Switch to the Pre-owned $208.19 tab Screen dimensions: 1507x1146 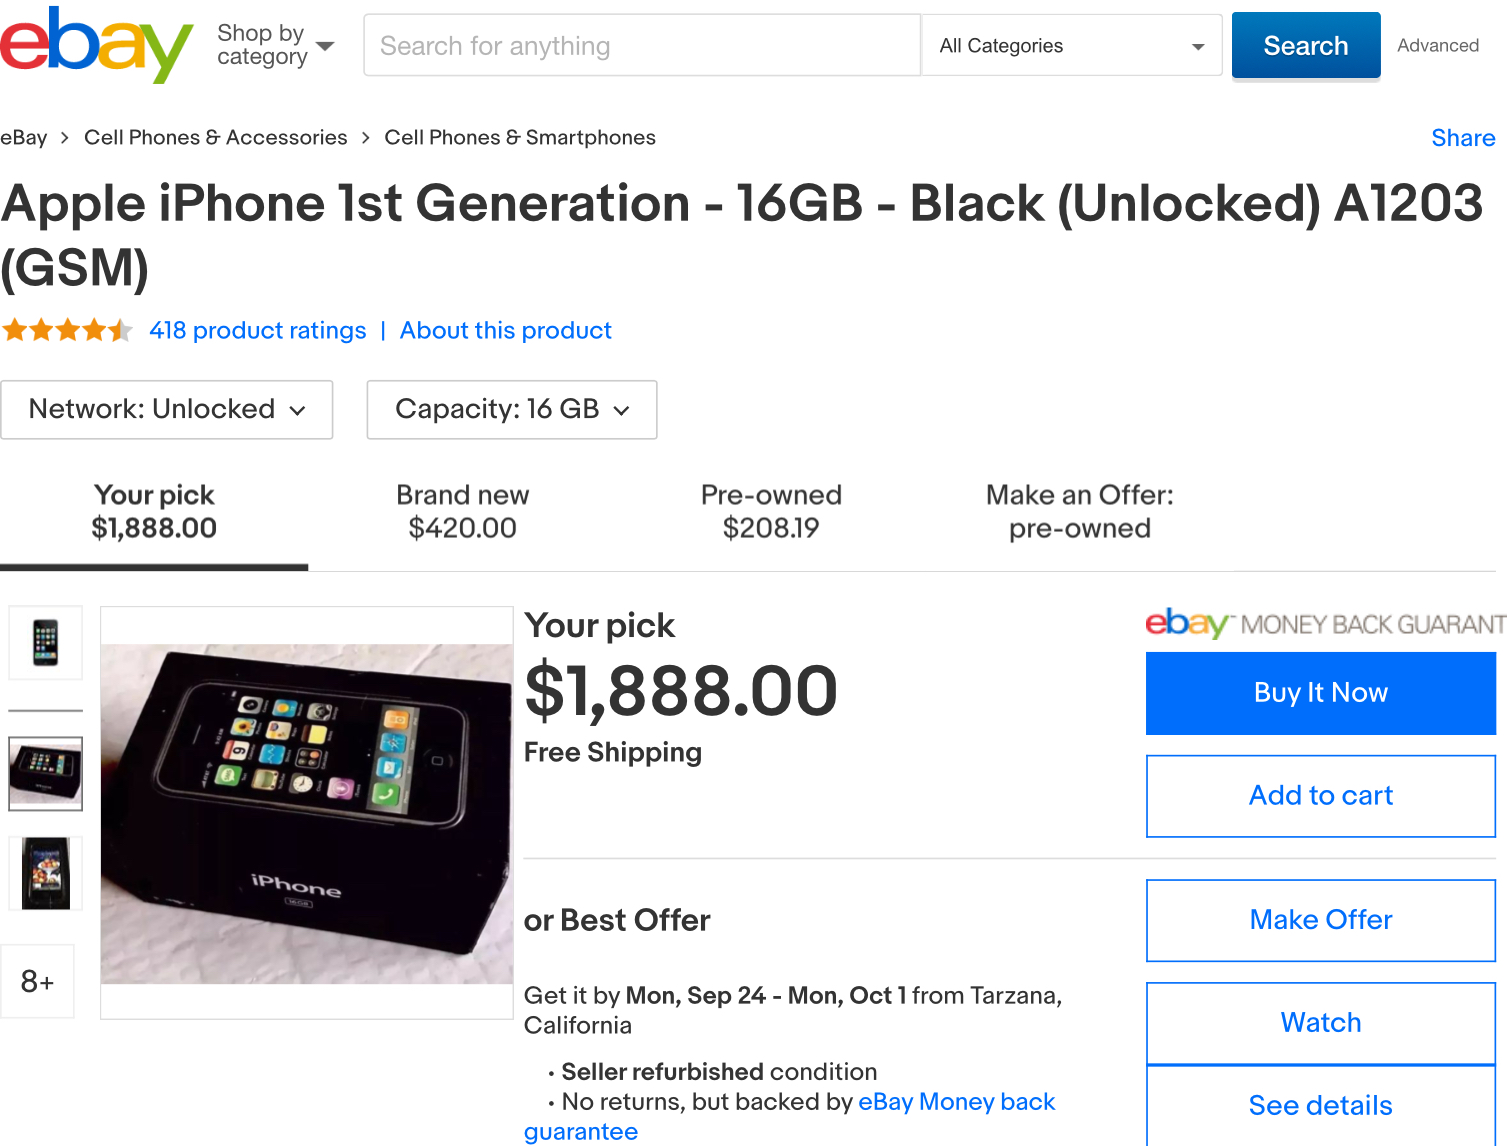click(x=771, y=511)
